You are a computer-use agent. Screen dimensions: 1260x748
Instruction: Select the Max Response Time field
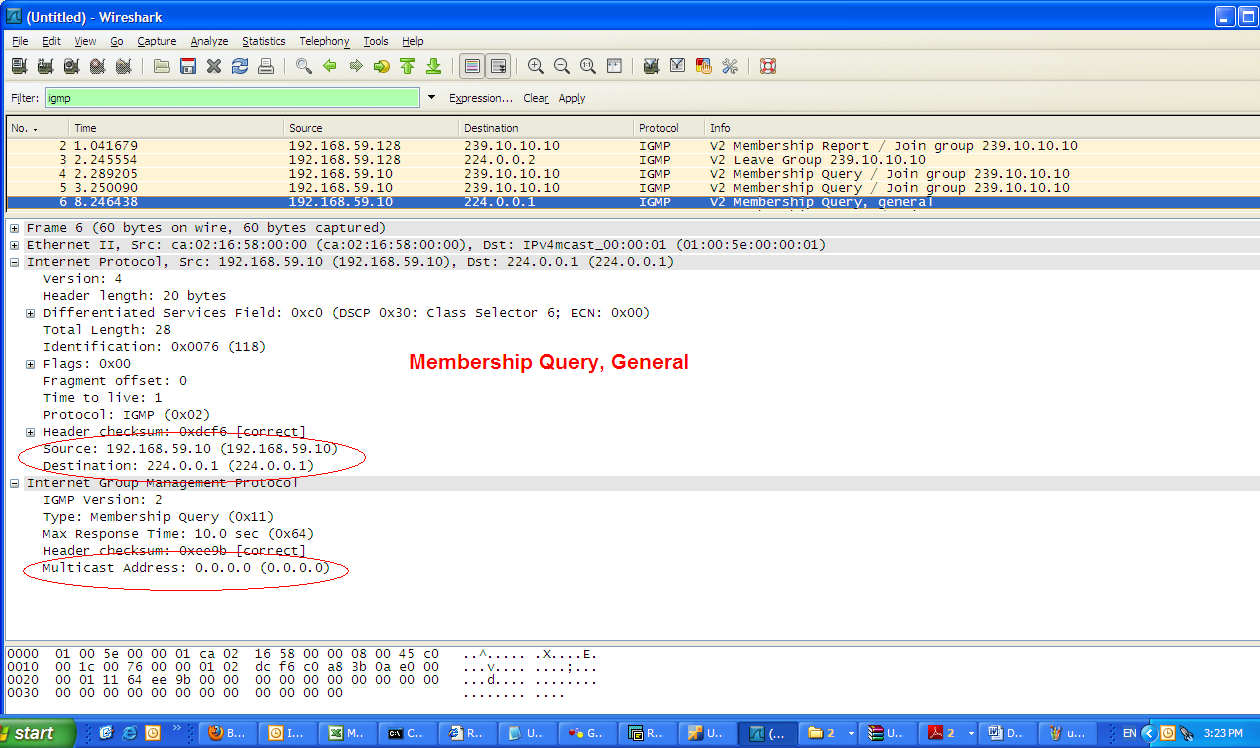pyautogui.click(x=178, y=534)
